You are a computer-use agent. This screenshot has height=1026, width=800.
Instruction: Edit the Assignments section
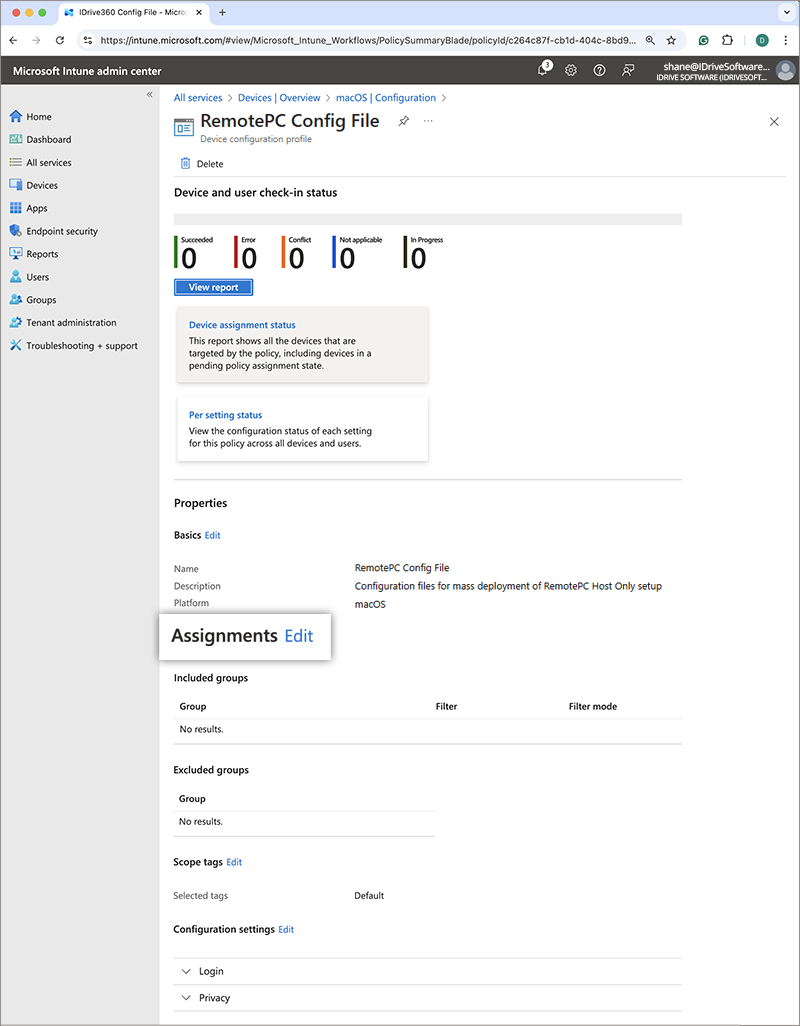click(x=299, y=636)
